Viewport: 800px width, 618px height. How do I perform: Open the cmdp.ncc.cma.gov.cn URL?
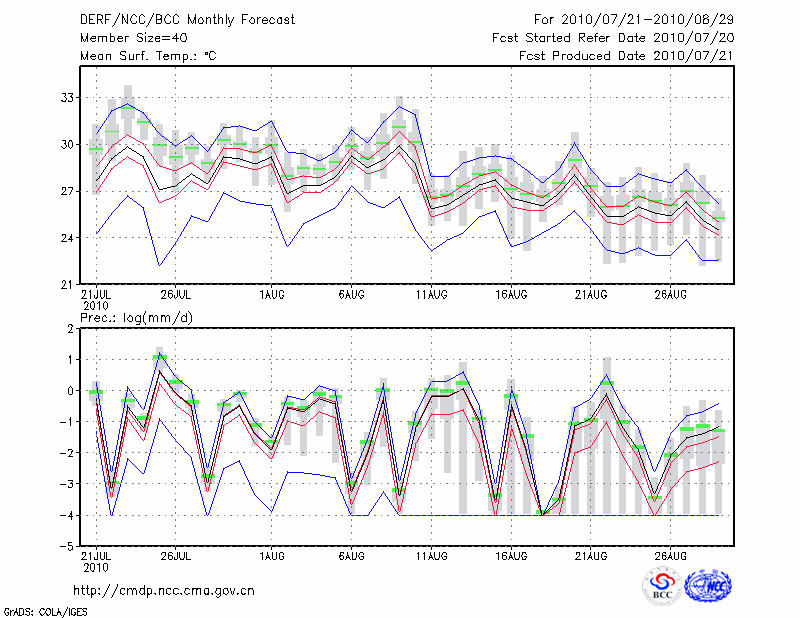tap(164, 591)
